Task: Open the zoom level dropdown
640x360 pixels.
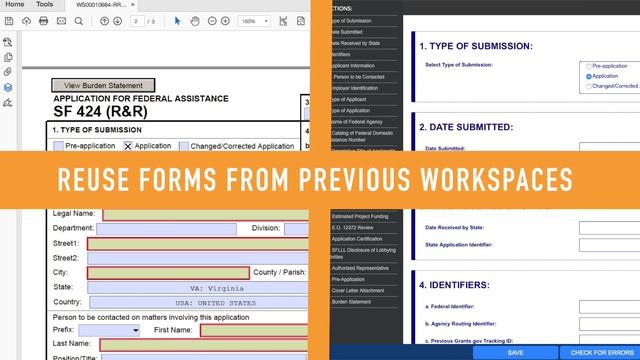Action: 254,21
